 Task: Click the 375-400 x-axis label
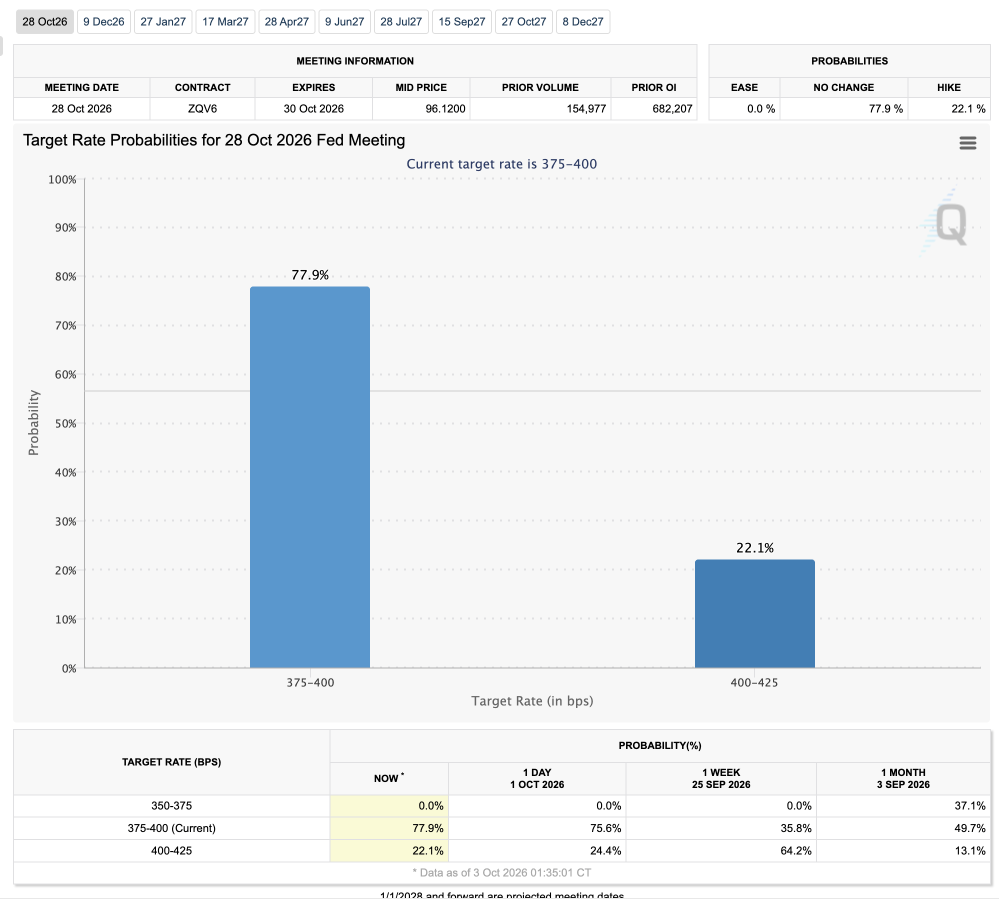(x=310, y=682)
